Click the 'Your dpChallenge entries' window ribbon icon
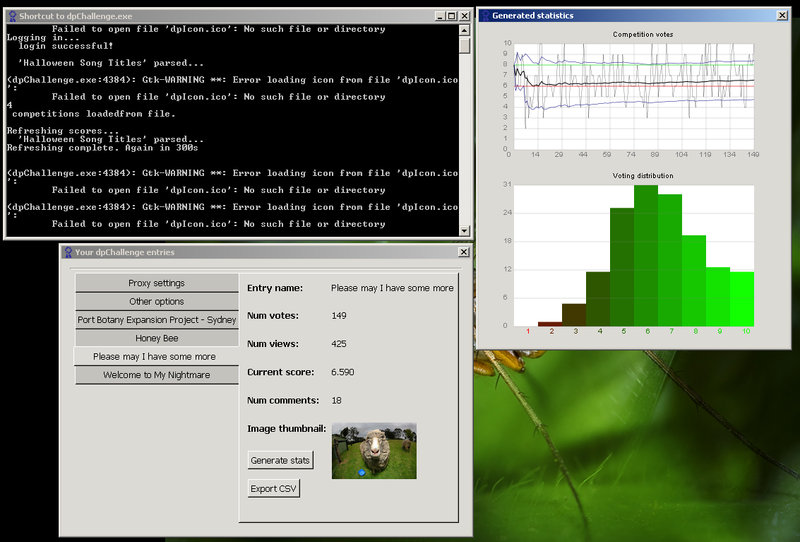The image size is (800, 542). pyautogui.click(x=67, y=253)
